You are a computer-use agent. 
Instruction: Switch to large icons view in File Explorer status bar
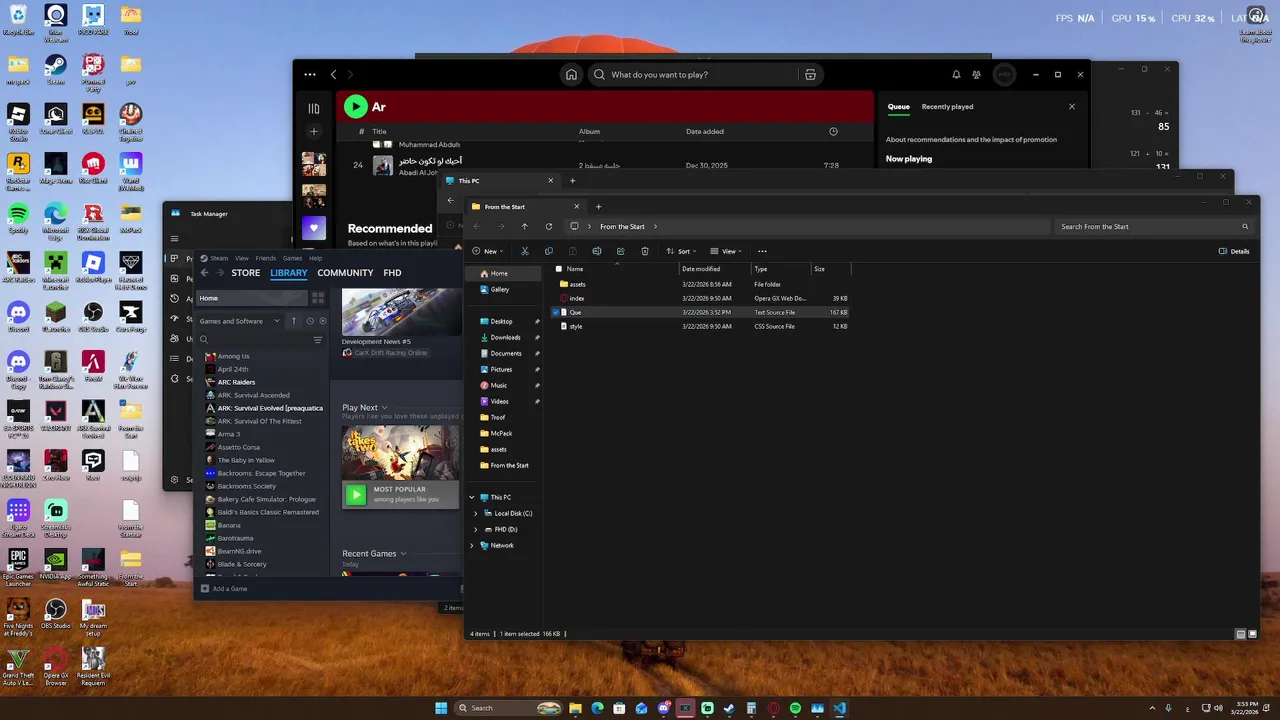[x=1252, y=634]
